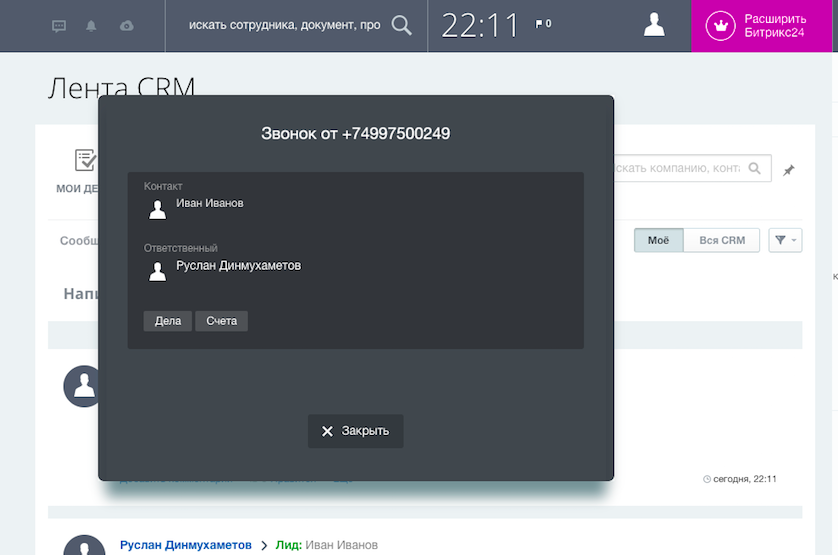Open the cloud download icon
The height and width of the screenshot is (555, 838).
click(x=126, y=26)
